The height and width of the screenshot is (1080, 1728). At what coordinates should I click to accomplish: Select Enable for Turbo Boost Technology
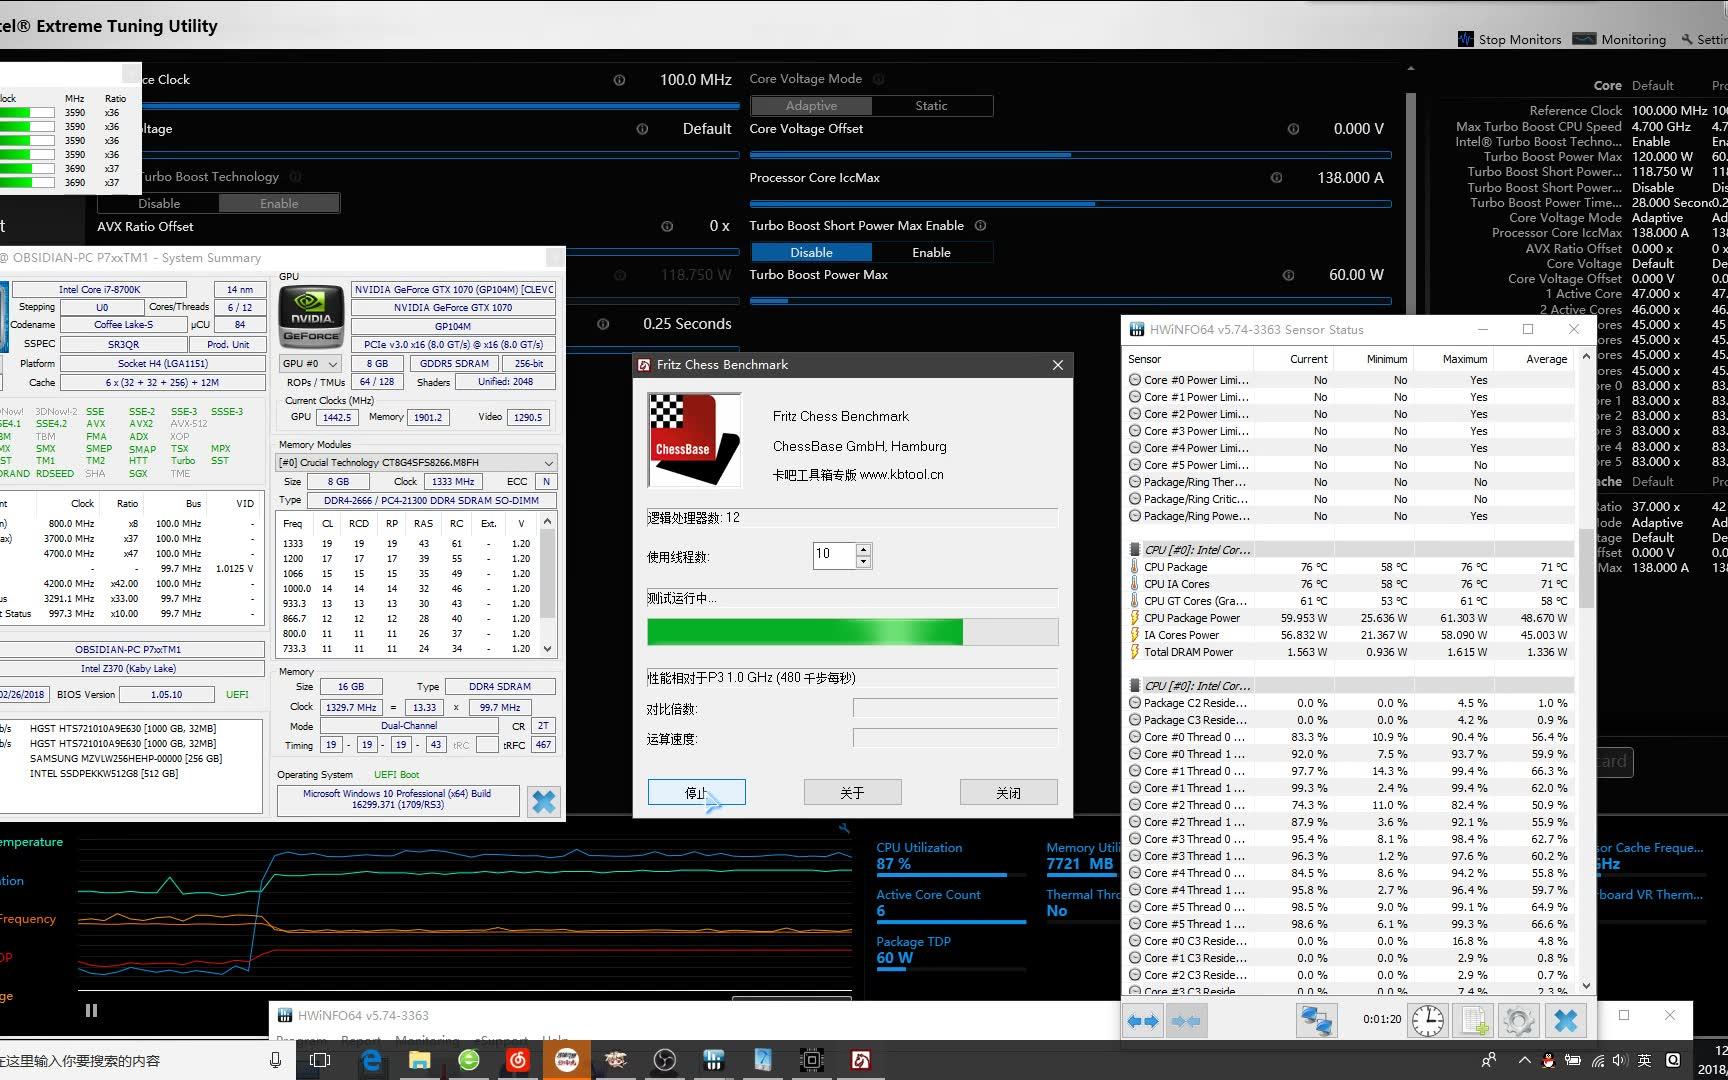pos(279,204)
